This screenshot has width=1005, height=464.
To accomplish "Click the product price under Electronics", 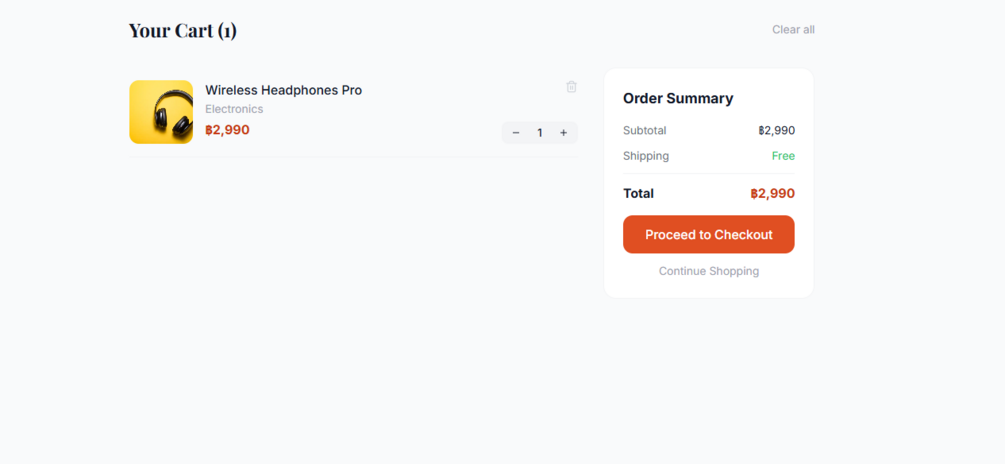I will click(x=227, y=130).
